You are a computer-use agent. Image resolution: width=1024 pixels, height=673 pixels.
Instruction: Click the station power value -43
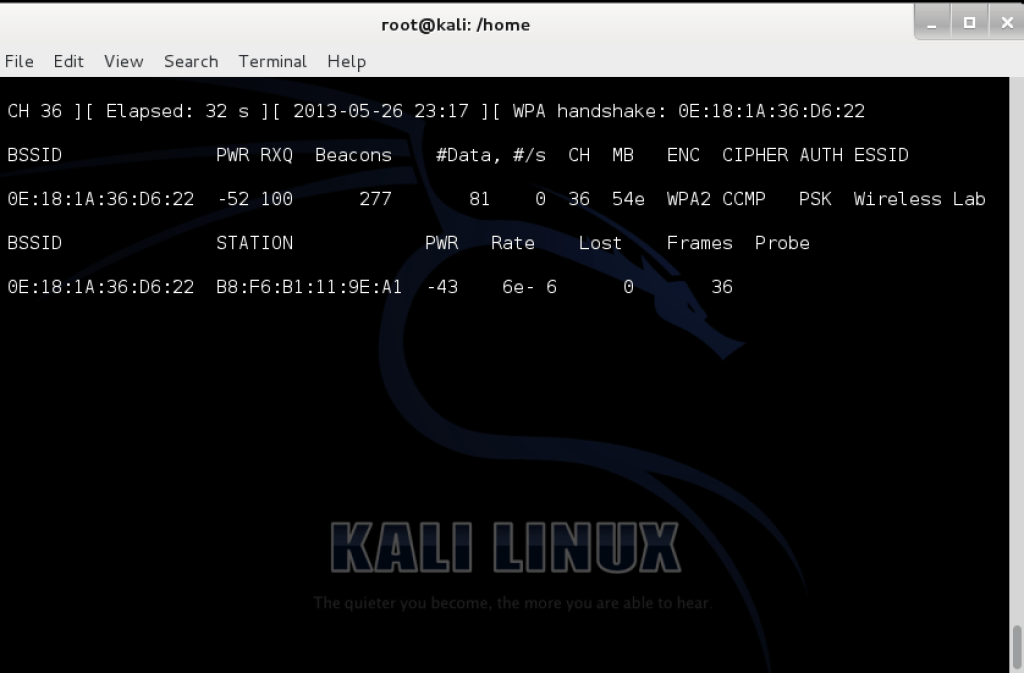(x=442, y=287)
